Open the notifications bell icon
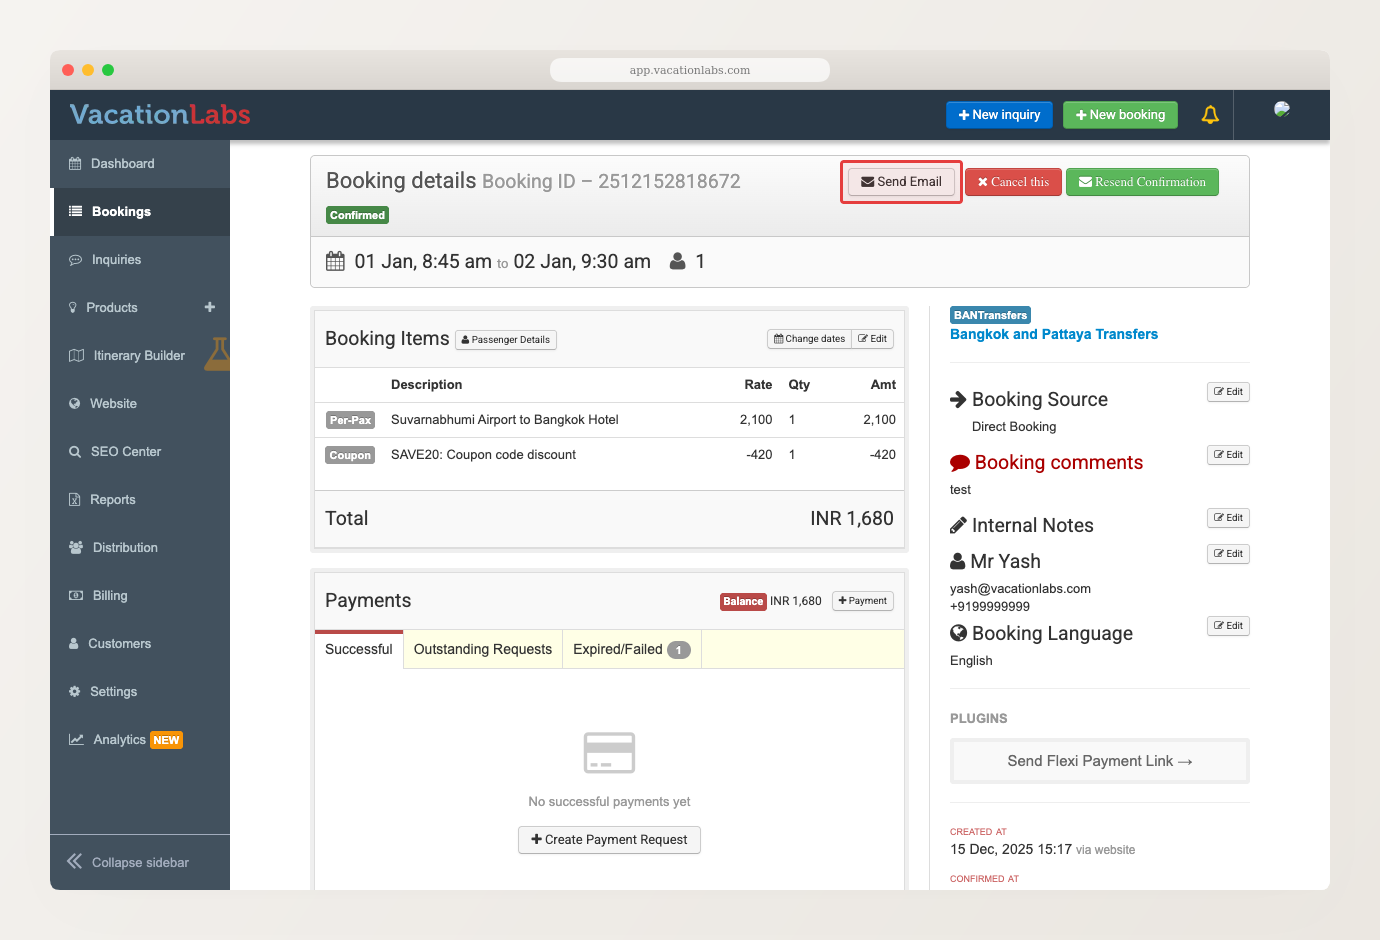Screen dimensions: 1380x940 (x=1210, y=115)
